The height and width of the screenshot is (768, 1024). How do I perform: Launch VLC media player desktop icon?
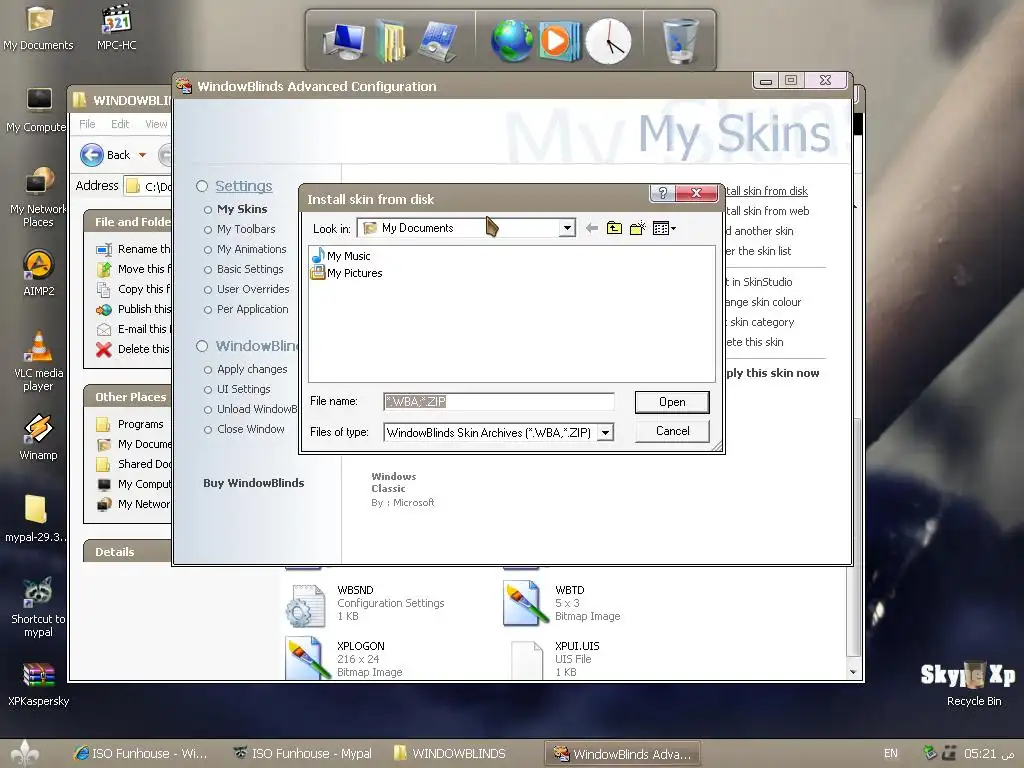pos(39,361)
